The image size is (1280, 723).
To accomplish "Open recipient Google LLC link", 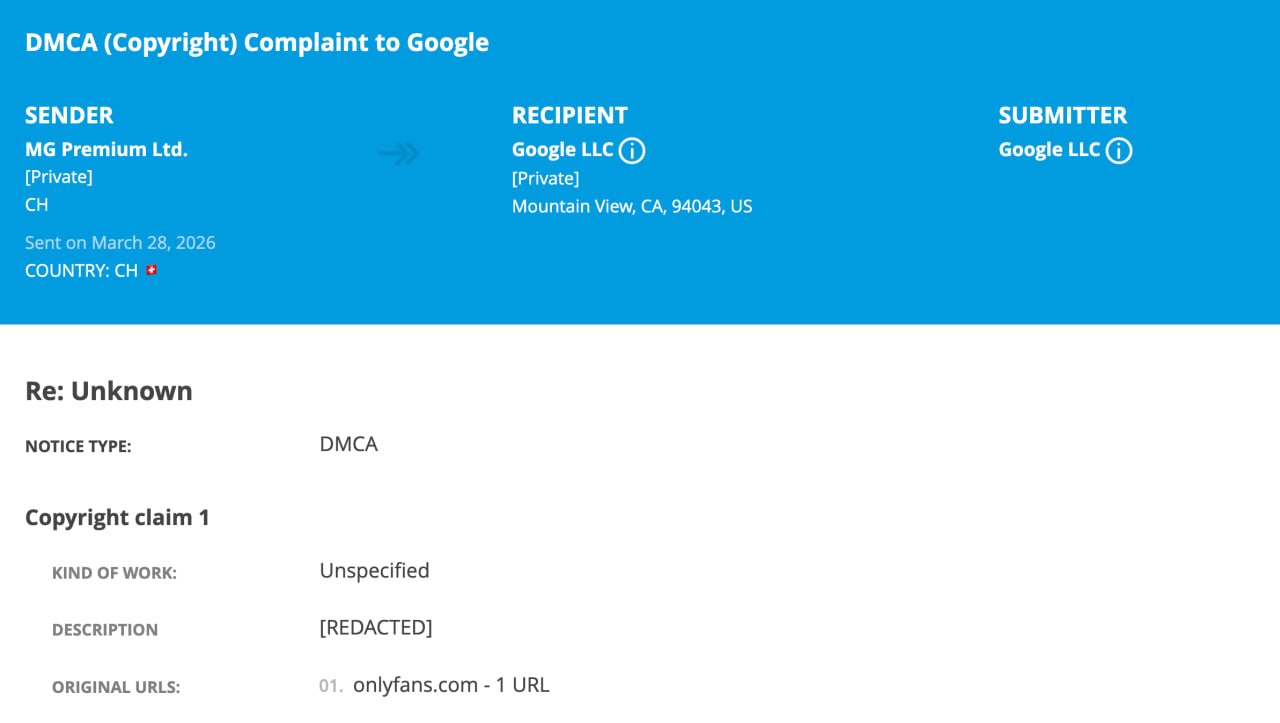I will coord(563,150).
